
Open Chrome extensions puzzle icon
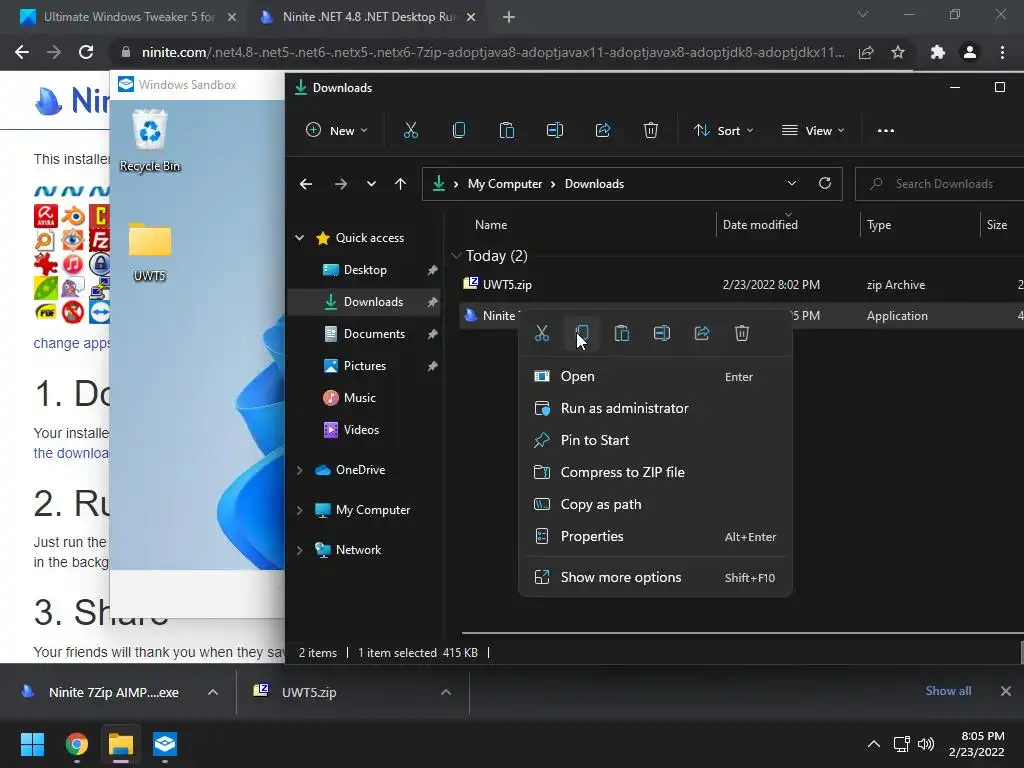(938, 52)
